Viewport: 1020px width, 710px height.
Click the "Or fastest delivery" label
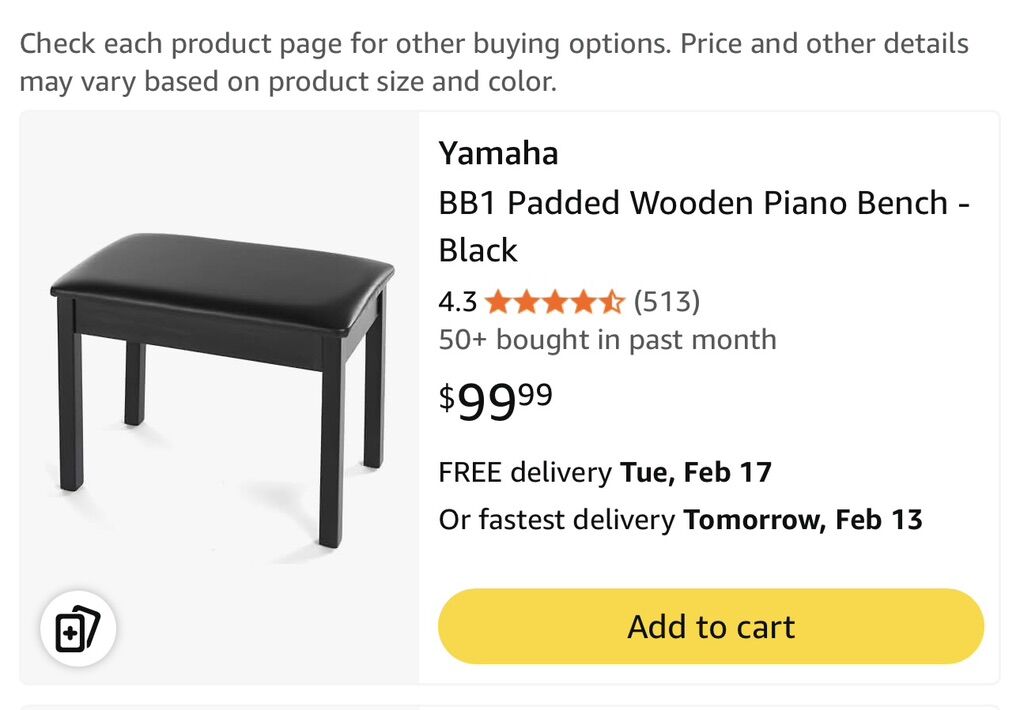pos(556,520)
